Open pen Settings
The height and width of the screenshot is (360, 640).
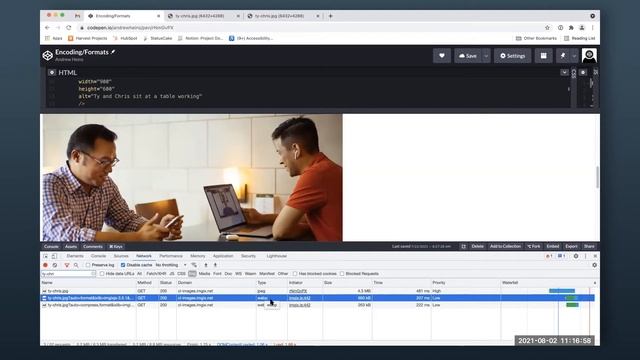(513, 56)
